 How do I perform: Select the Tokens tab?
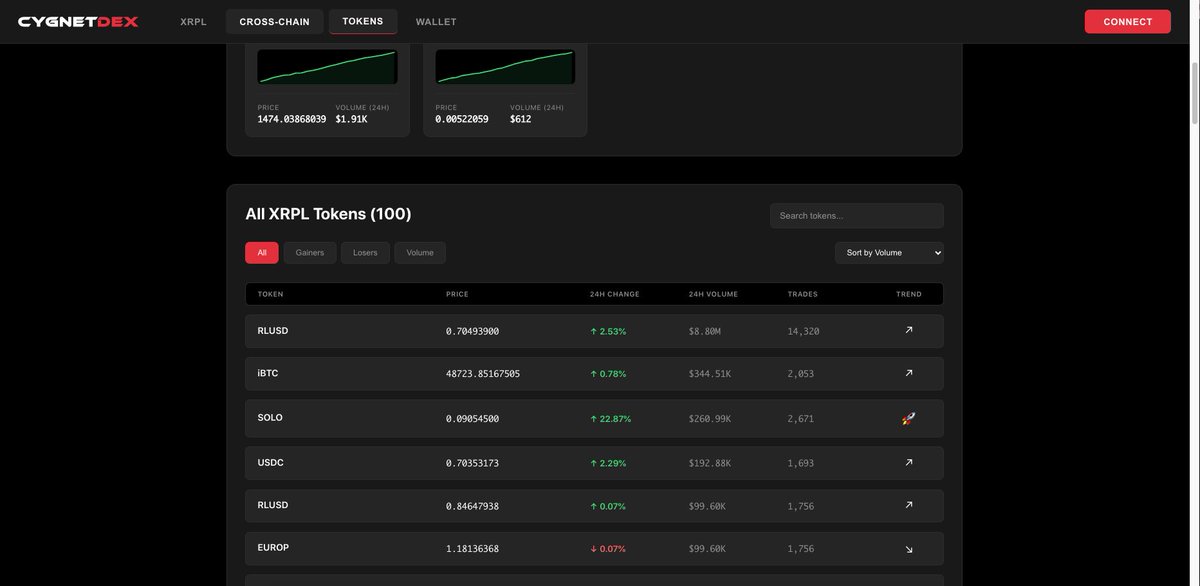pos(363,22)
